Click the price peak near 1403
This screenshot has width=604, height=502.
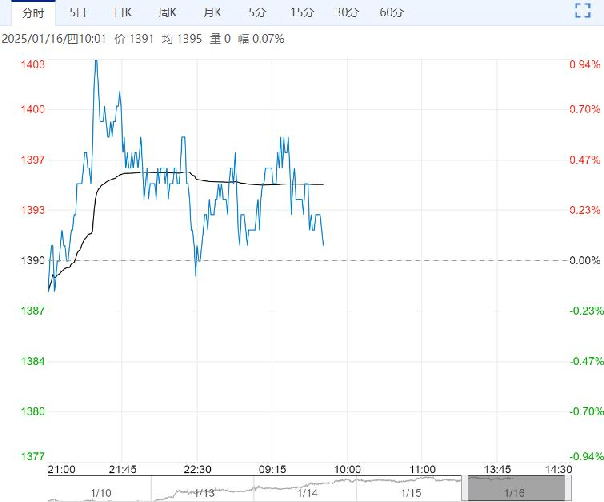96,61
